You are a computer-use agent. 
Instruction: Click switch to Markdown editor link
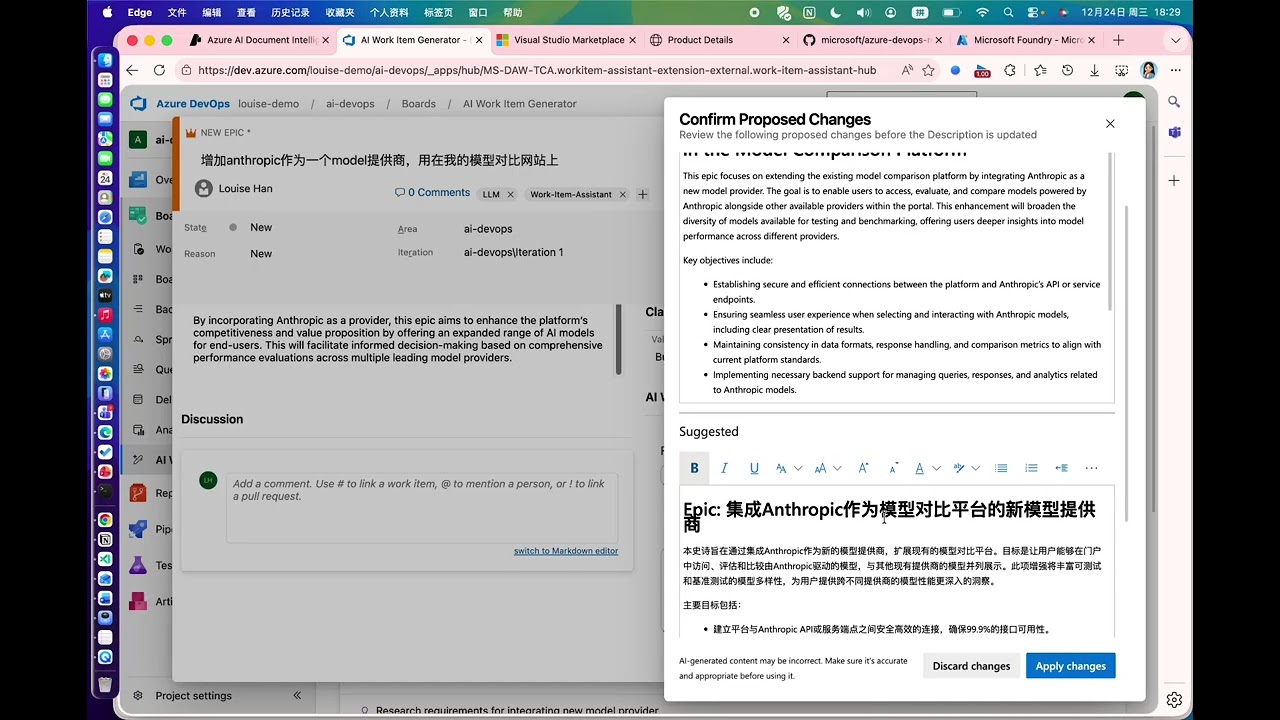[x=566, y=551]
